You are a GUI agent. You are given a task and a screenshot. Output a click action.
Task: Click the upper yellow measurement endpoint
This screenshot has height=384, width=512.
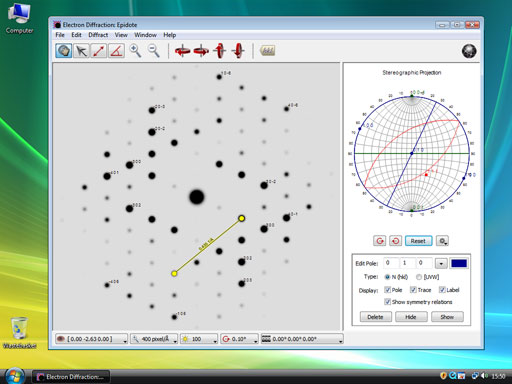click(242, 218)
